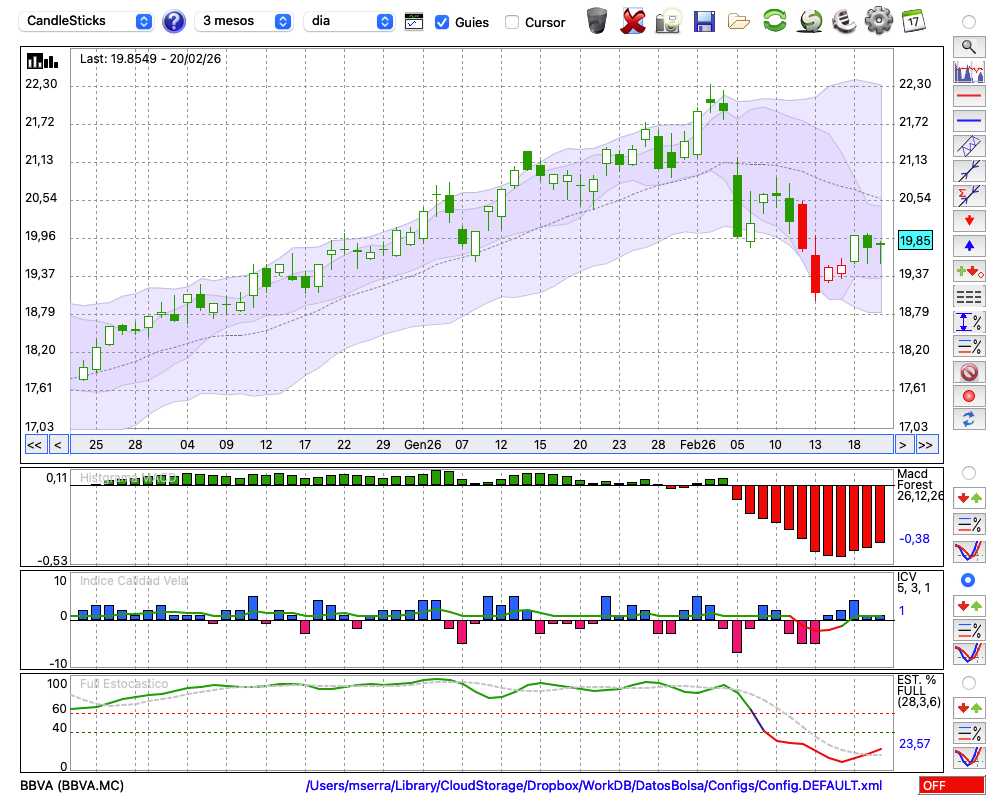Draw a blue horizontal line

(x=969, y=121)
